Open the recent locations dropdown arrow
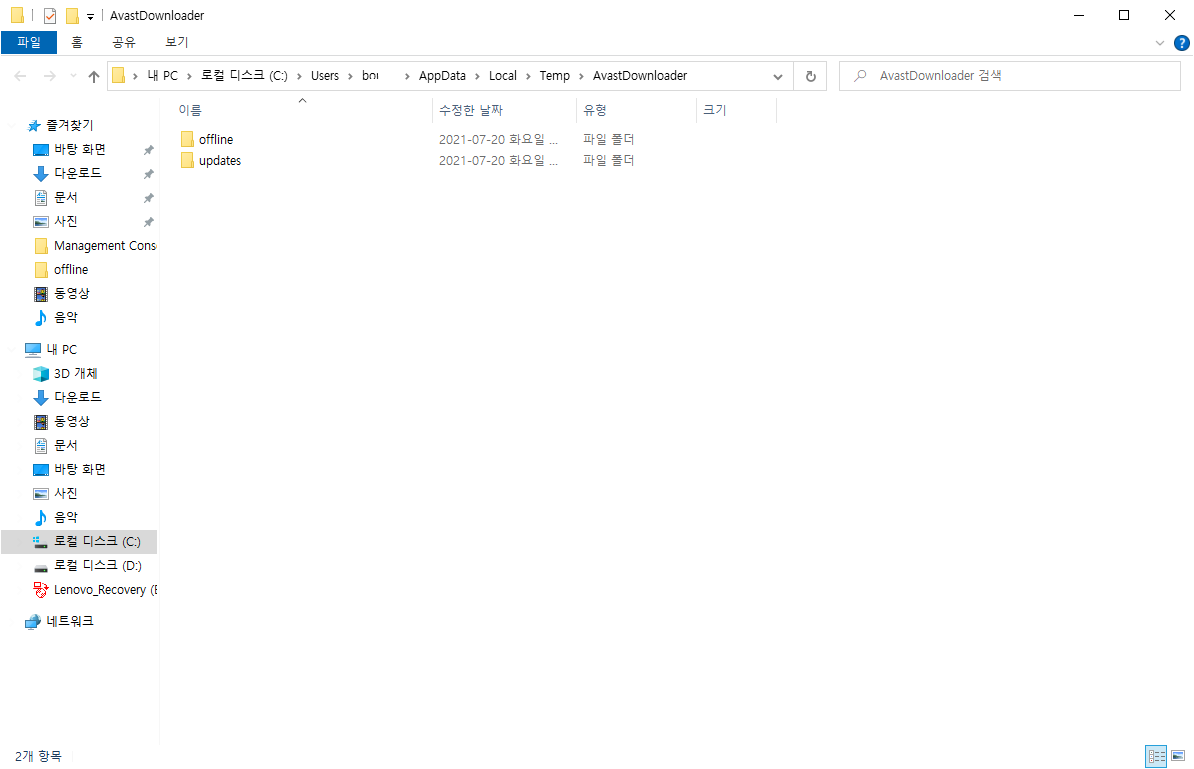This screenshot has height=769, width=1194. click(73, 76)
